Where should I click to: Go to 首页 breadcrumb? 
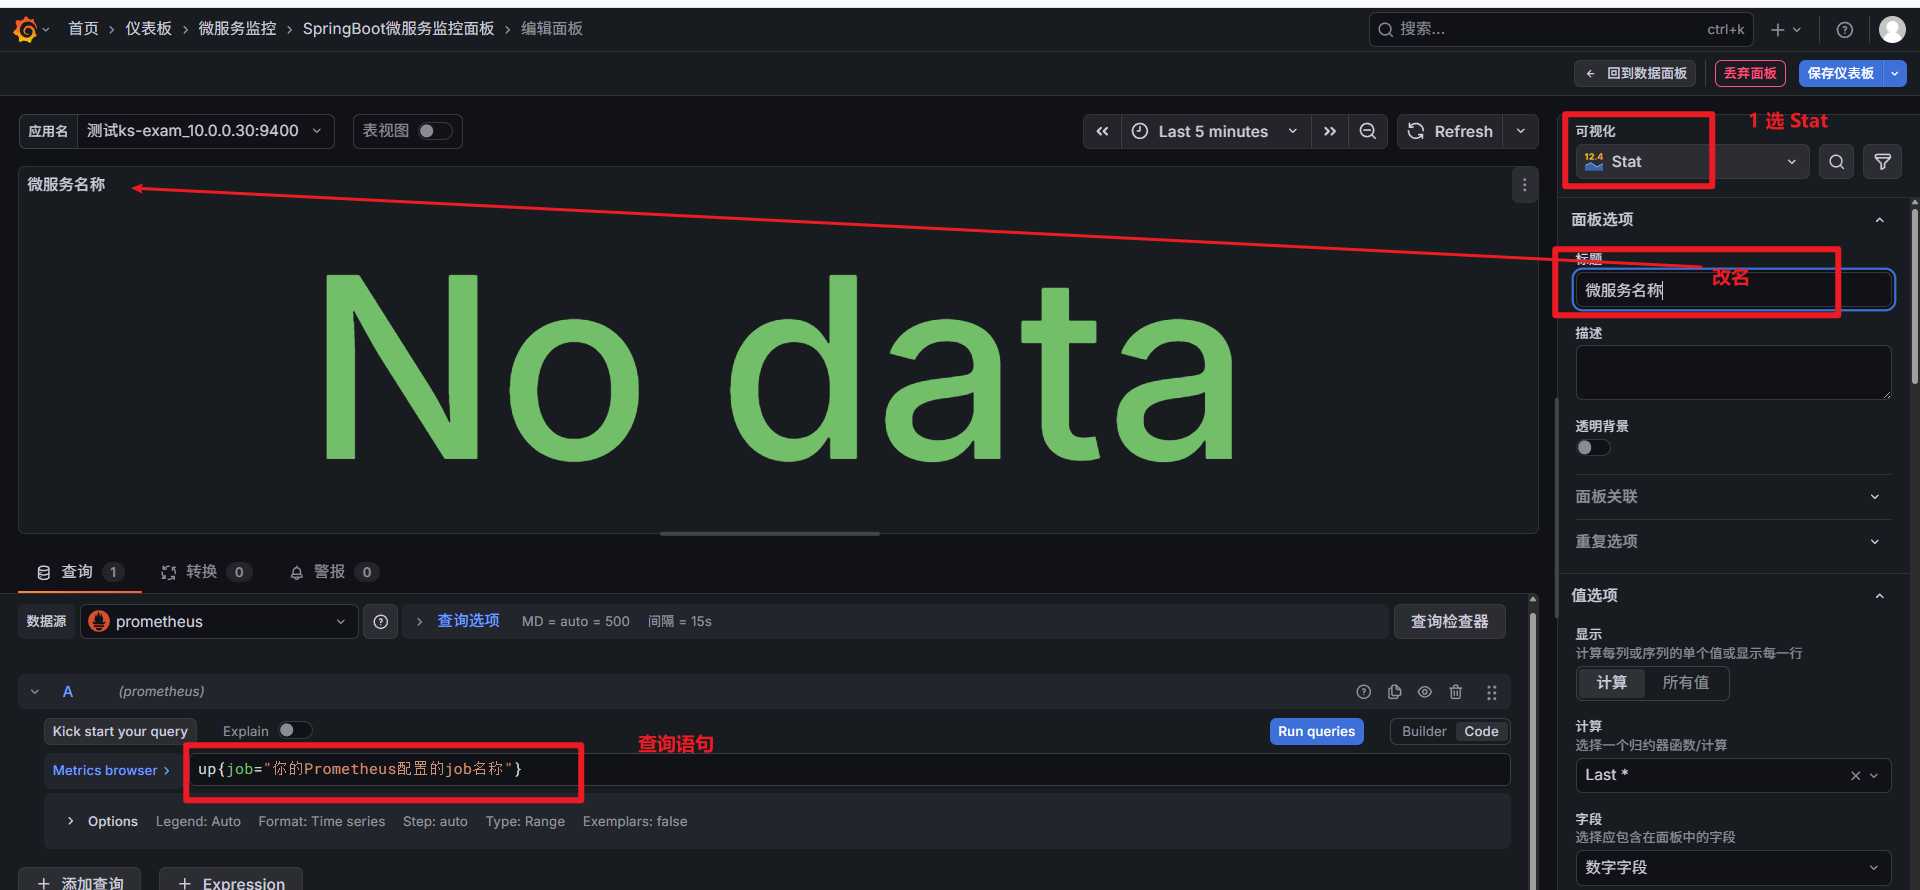point(83,29)
